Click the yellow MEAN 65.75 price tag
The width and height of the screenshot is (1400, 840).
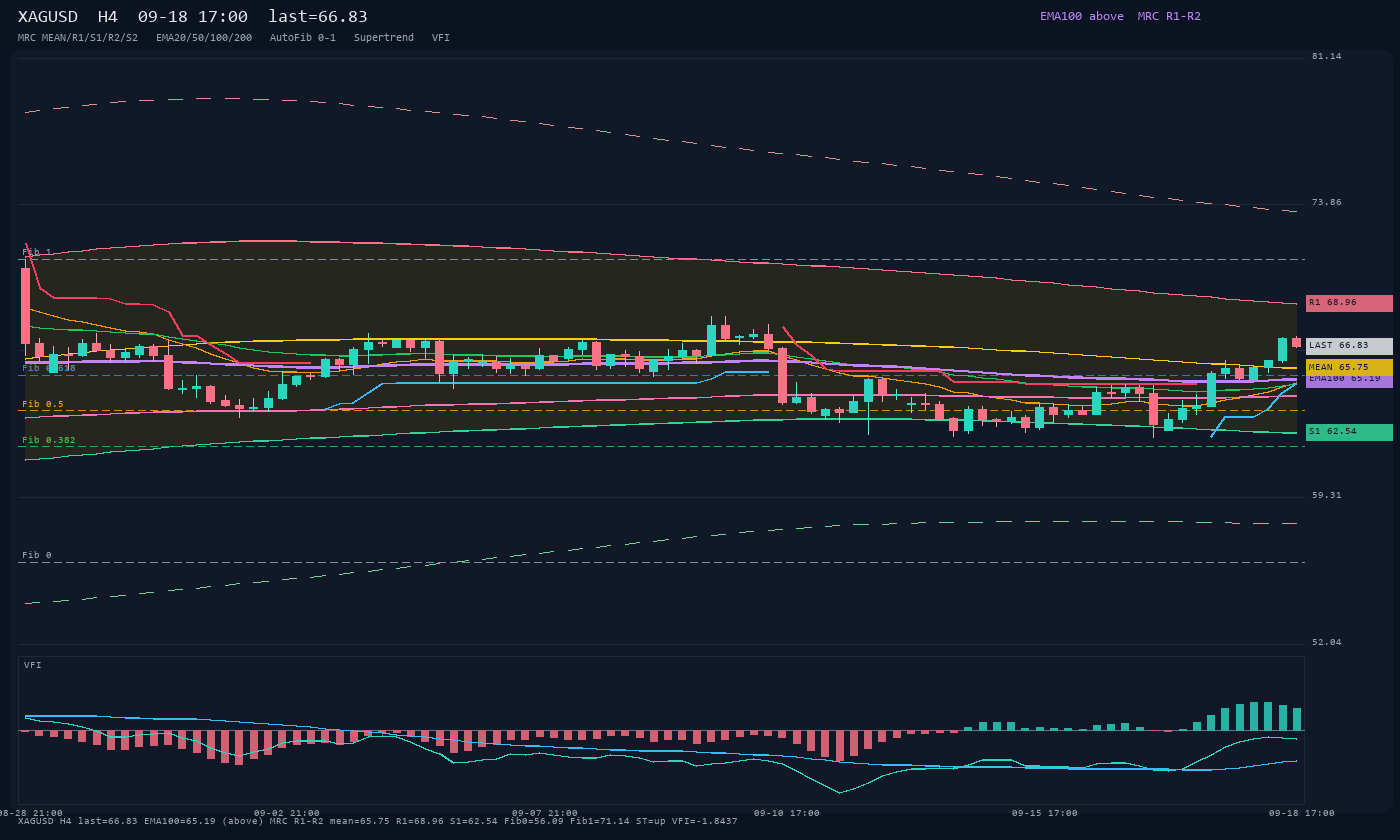1349,368
